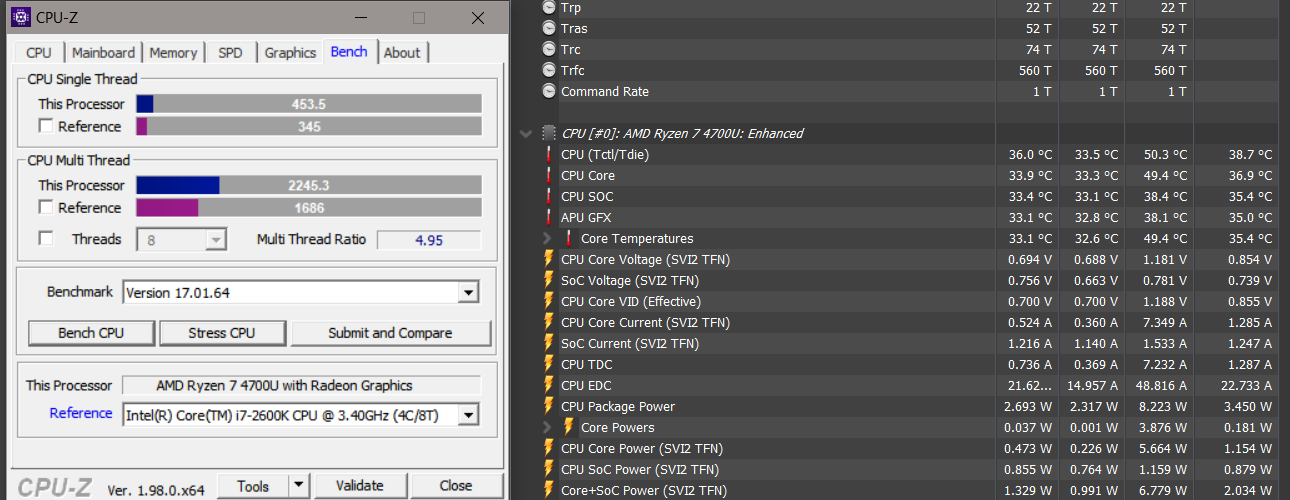Click the chip icon of AMD Ryzen 7 4700U
1290x500 pixels.
[549, 133]
